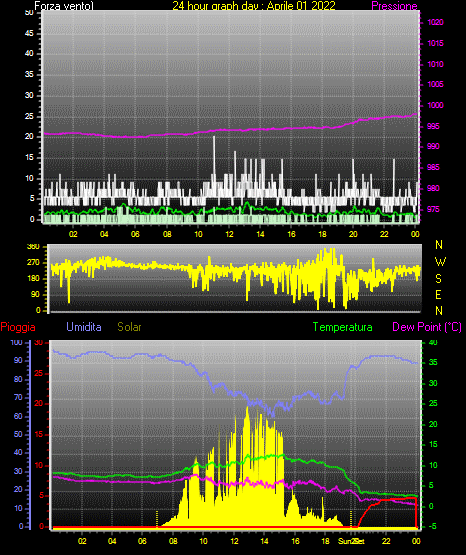Click the 'Sun Set' label on bottom axis
The height and width of the screenshot is (555, 466).
click(x=351, y=541)
